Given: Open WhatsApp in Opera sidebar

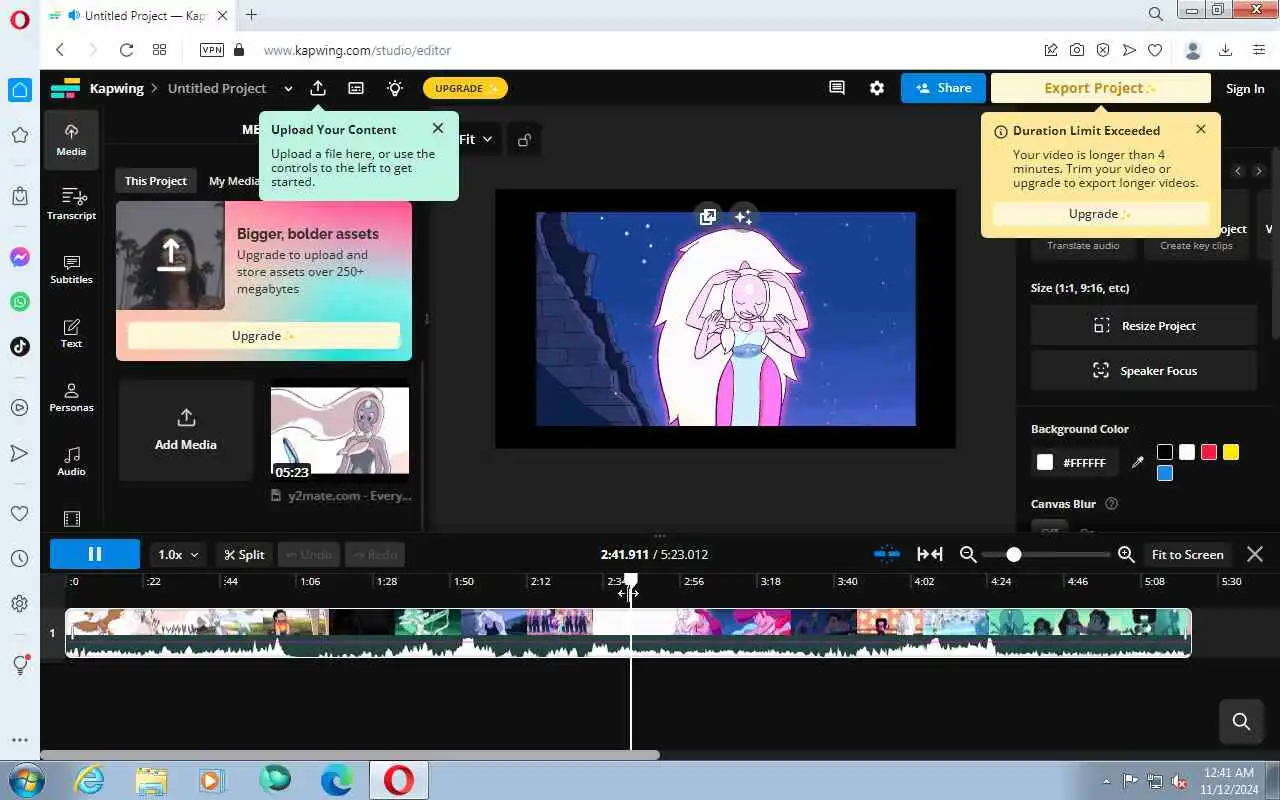Looking at the screenshot, I should pos(19,301).
